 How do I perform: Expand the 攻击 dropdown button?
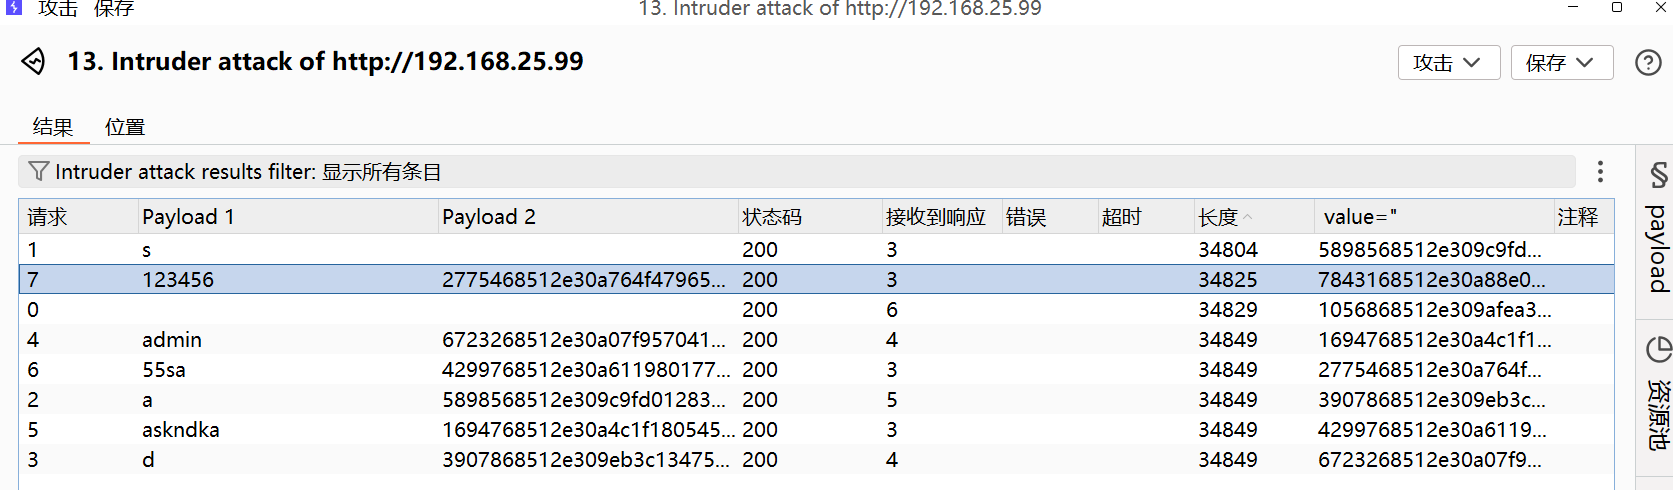[x=1447, y=63]
